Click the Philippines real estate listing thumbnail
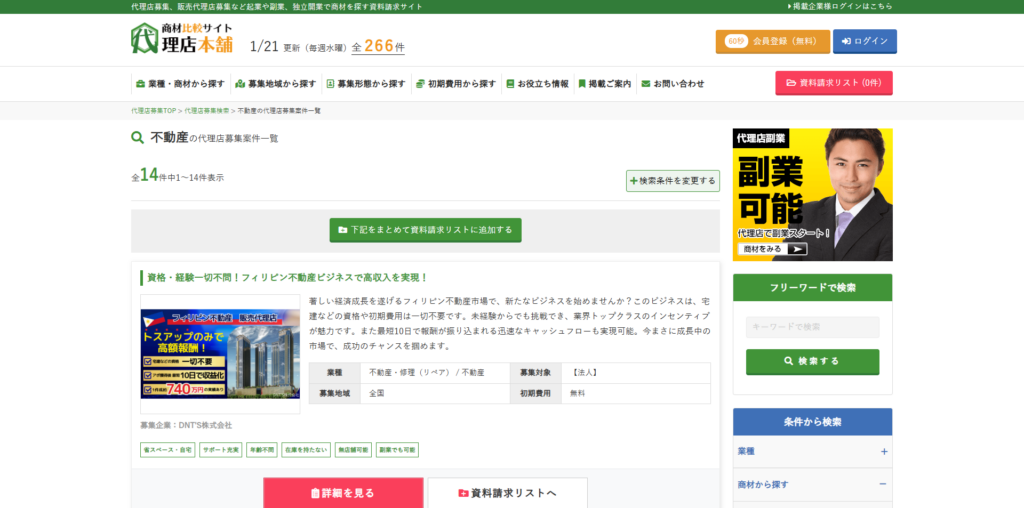Viewport: 1024px width, 508px height. (220, 354)
